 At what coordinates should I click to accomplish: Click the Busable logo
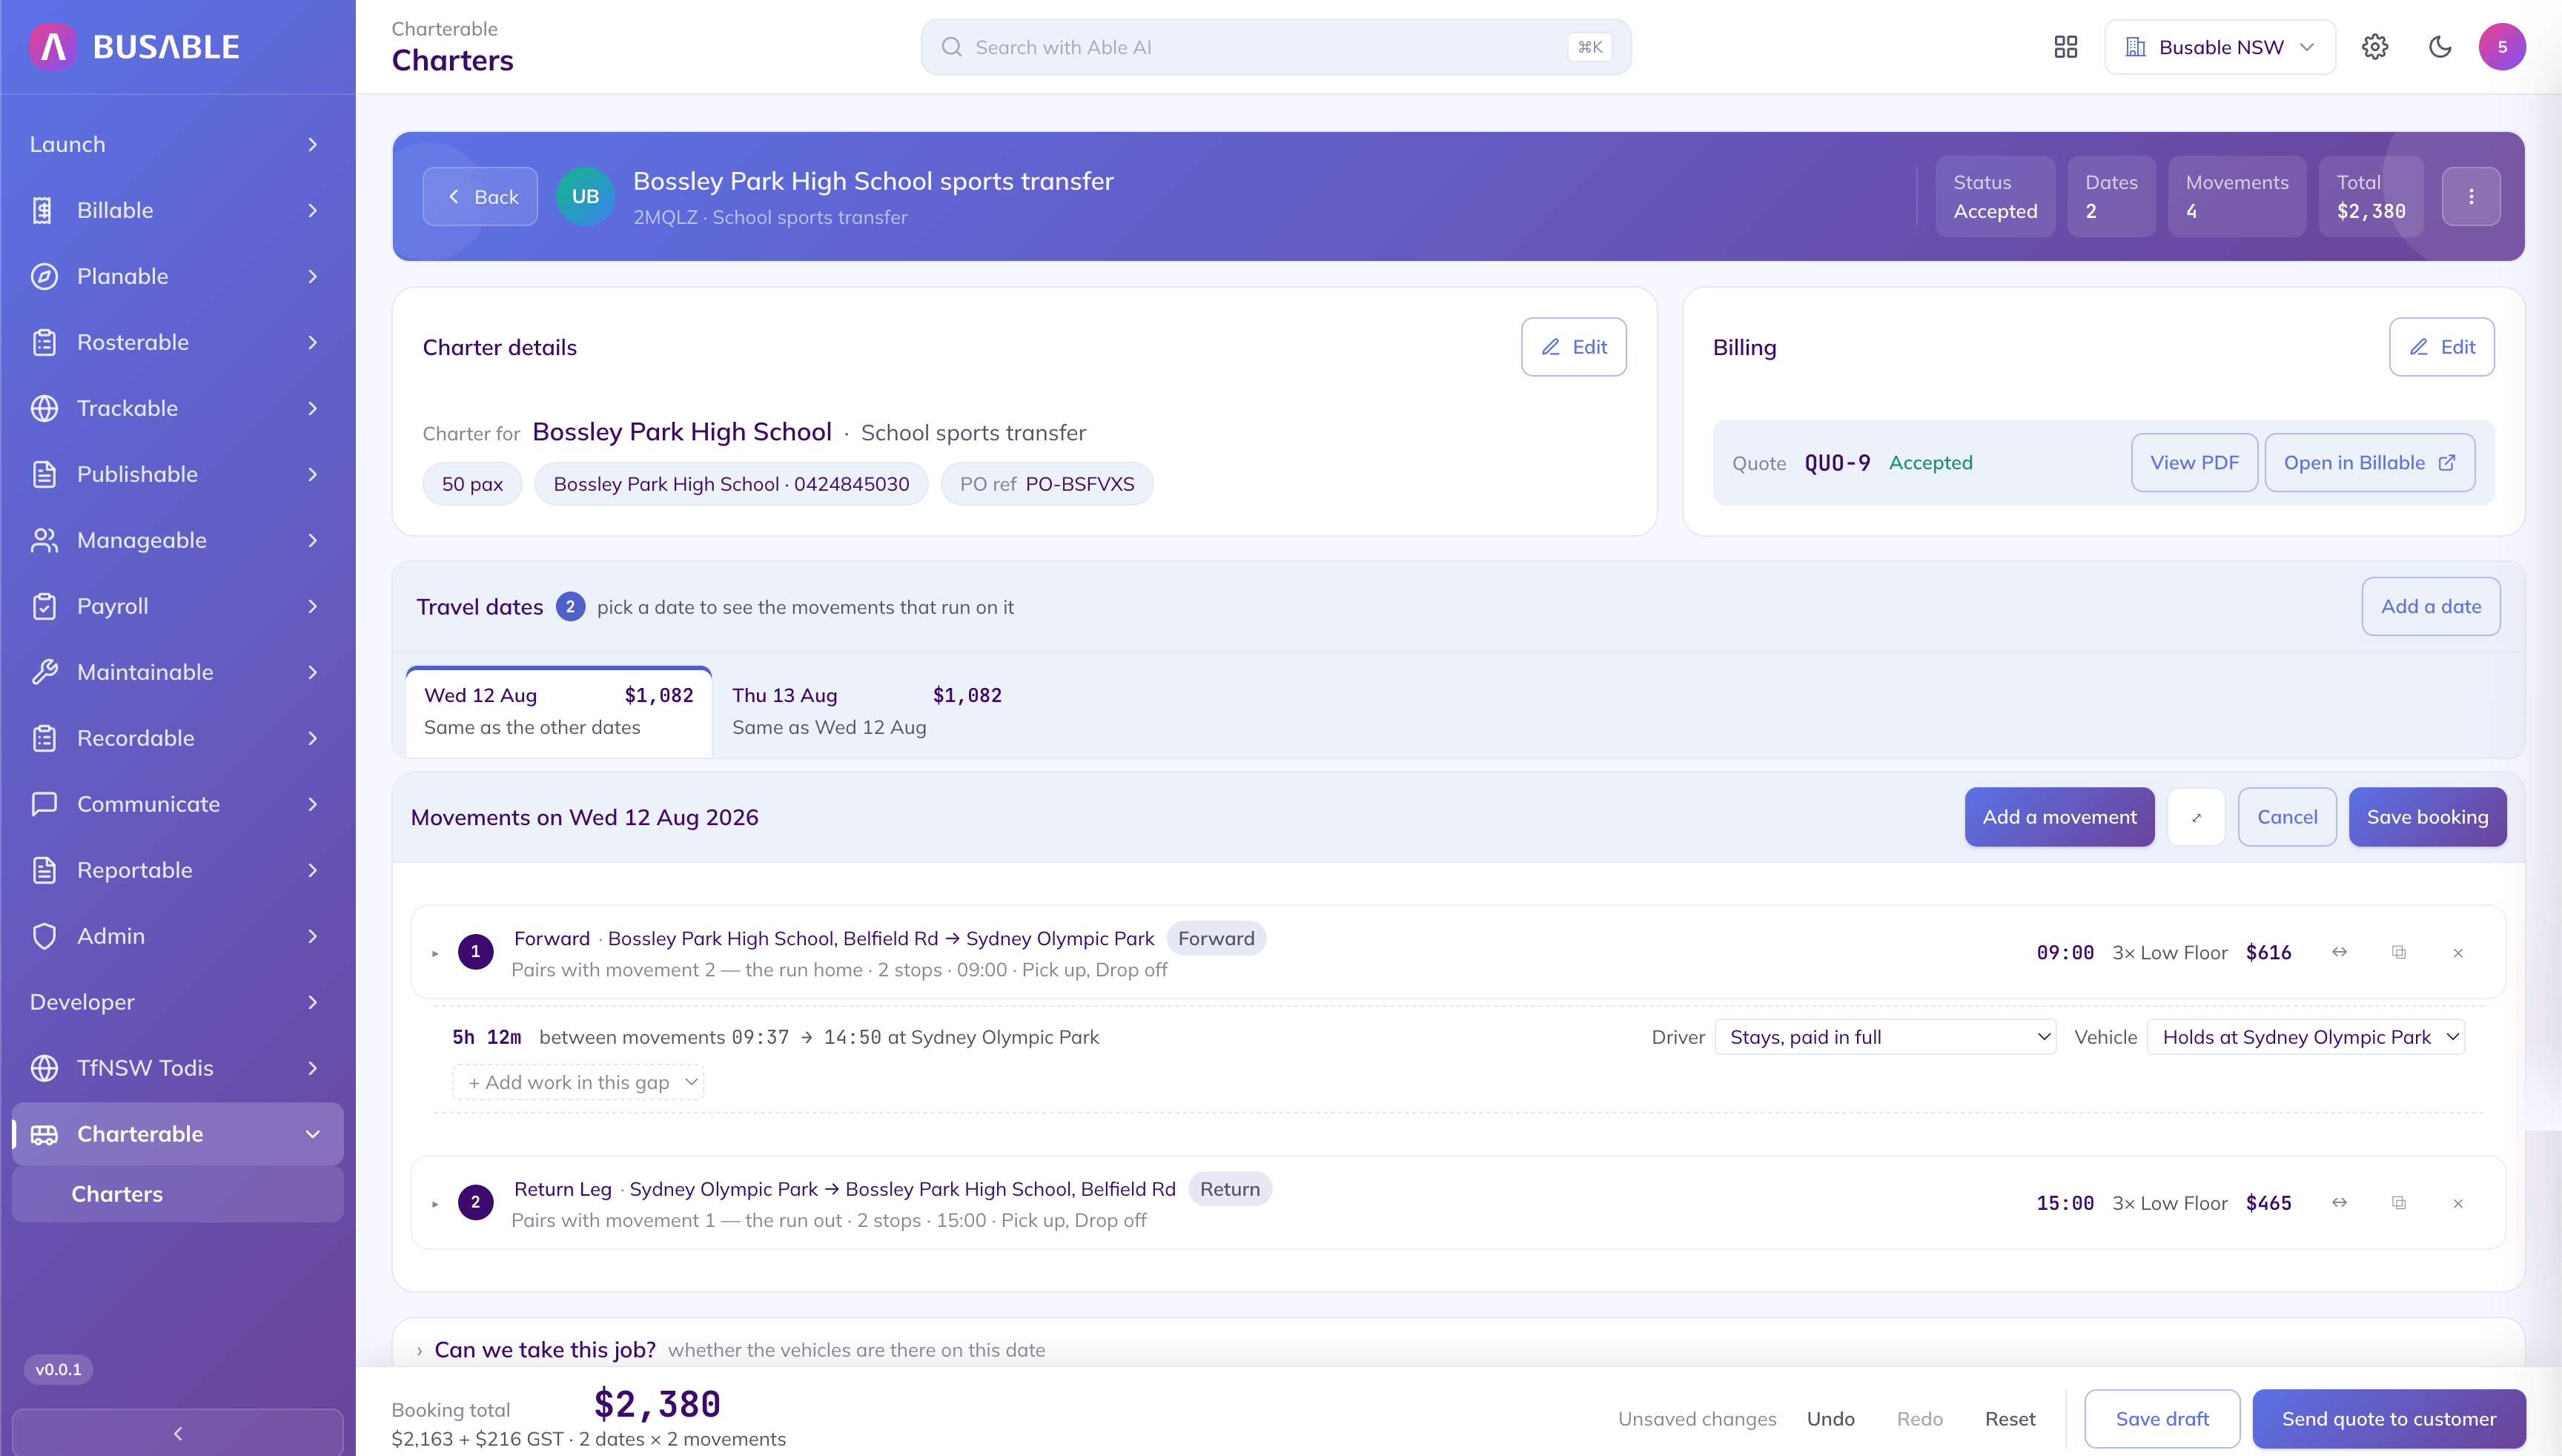pyautogui.click(x=135, y=46)
